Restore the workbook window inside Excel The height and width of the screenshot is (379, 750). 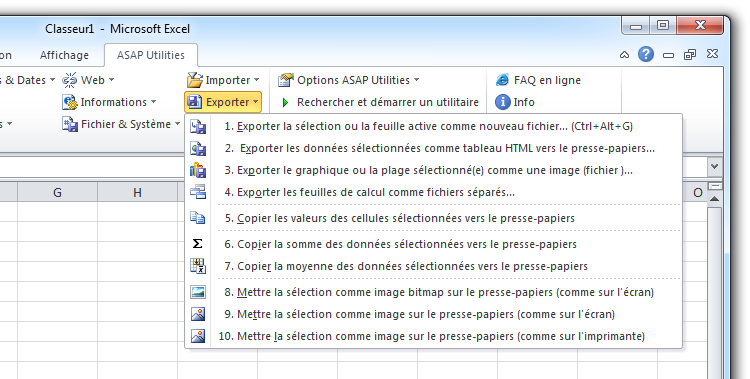(x=690, y=55)
